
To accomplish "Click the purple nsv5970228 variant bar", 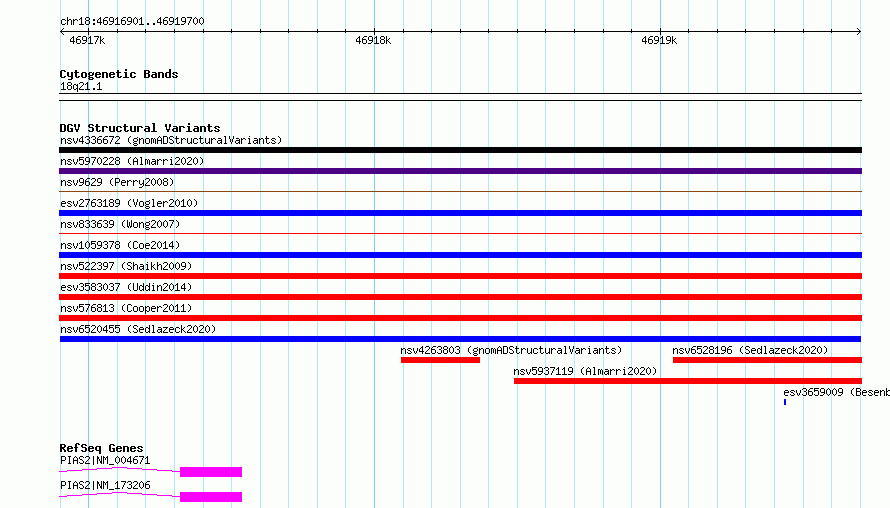I will pyautogui.click(x=460, y=171).
